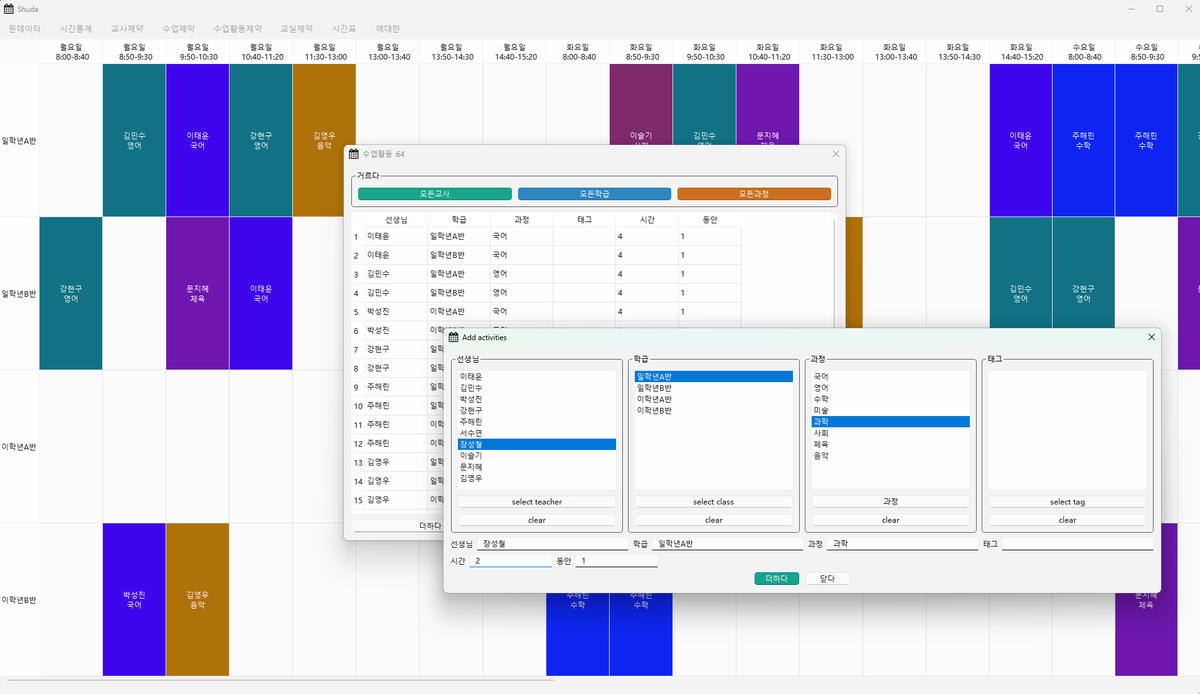Click 수요일 8:00-8:40 column header
Screen dimensions: 1200x694
1083,52
